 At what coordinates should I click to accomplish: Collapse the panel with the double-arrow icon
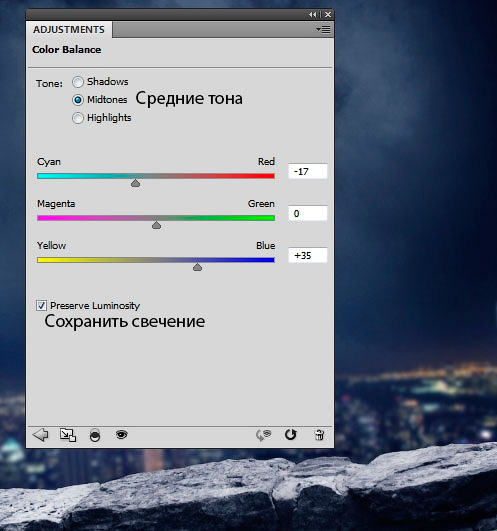point(312,15)
